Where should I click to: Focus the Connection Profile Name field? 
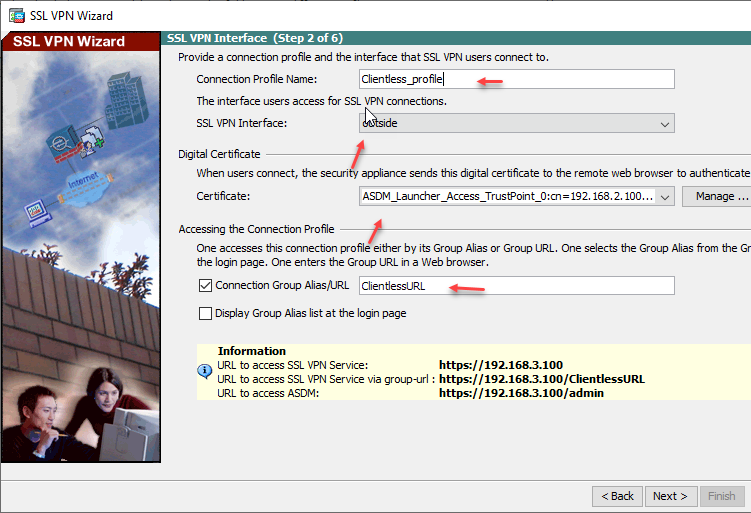(516, 79)
